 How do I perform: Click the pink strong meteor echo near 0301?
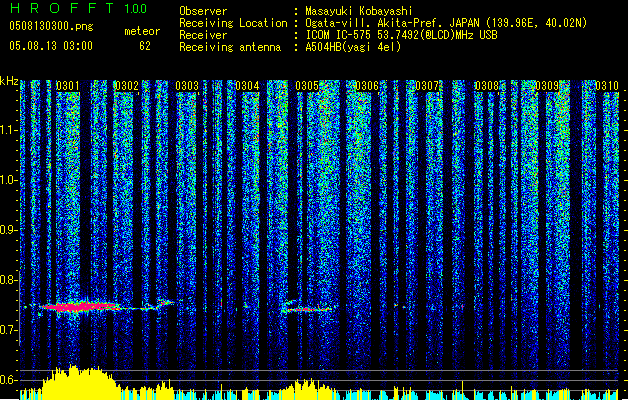(79, 307)
